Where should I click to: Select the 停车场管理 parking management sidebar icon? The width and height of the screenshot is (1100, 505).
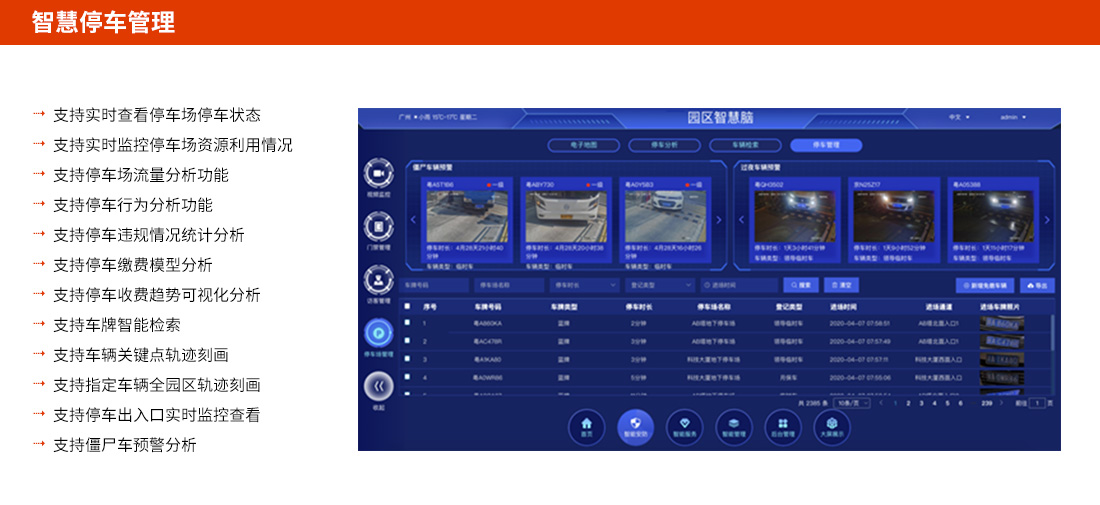378,333
